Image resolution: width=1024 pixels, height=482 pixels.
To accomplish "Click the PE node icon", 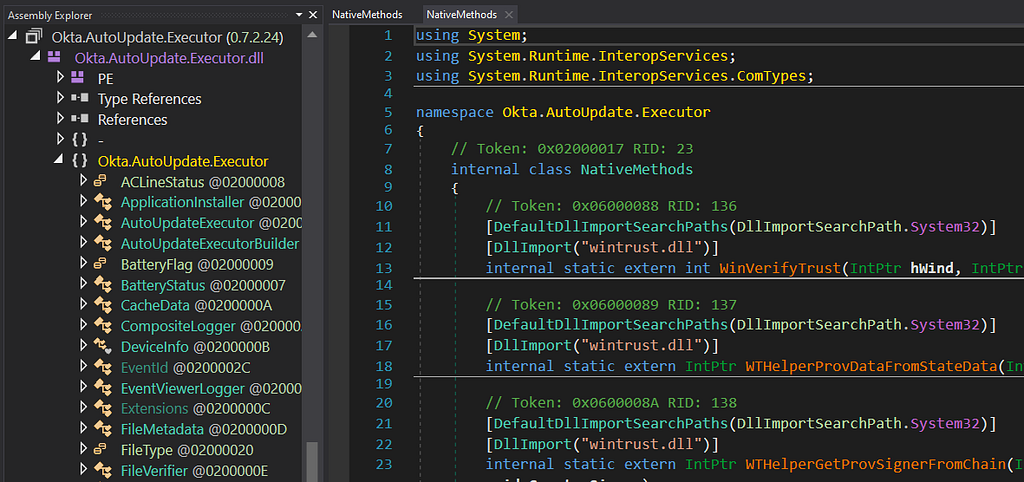I will [x=78, y=78].
